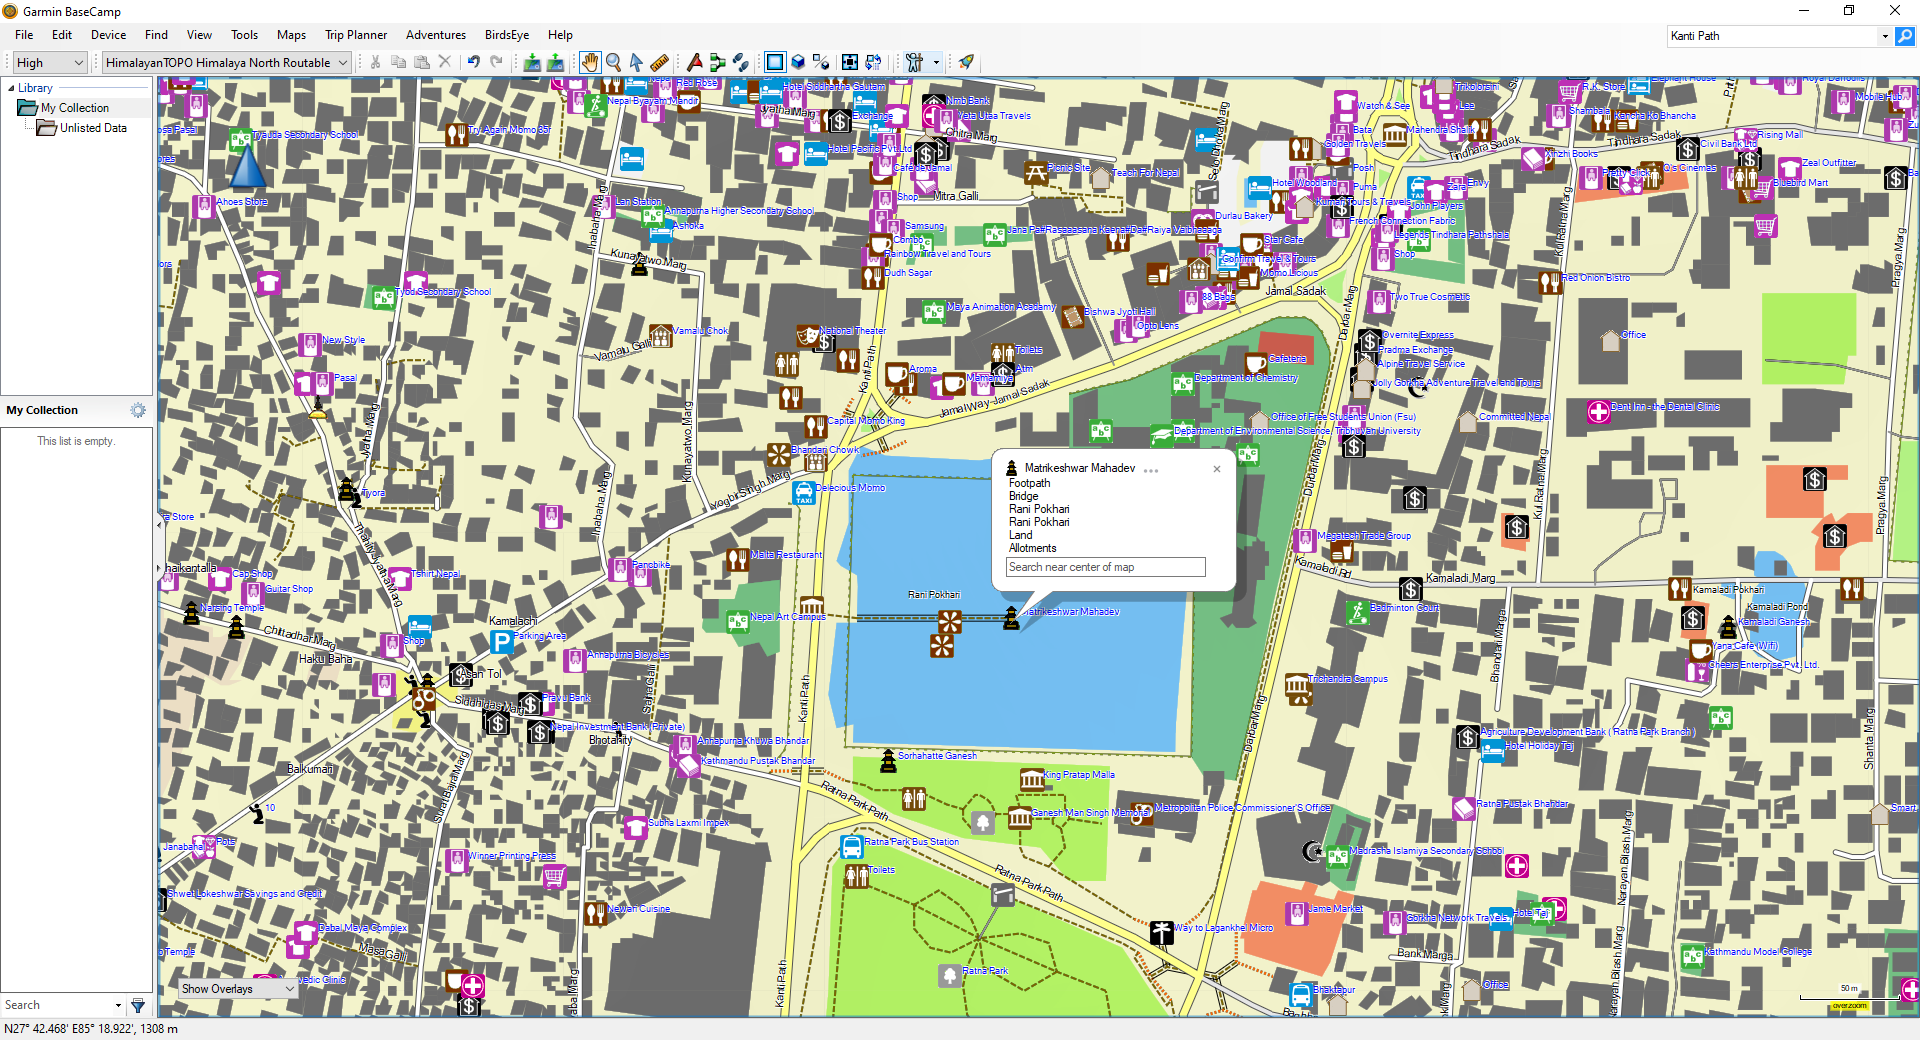The image size is (1920, 1040).
Task: Open the My Collection gear options
Action: [x=138, y=410]
